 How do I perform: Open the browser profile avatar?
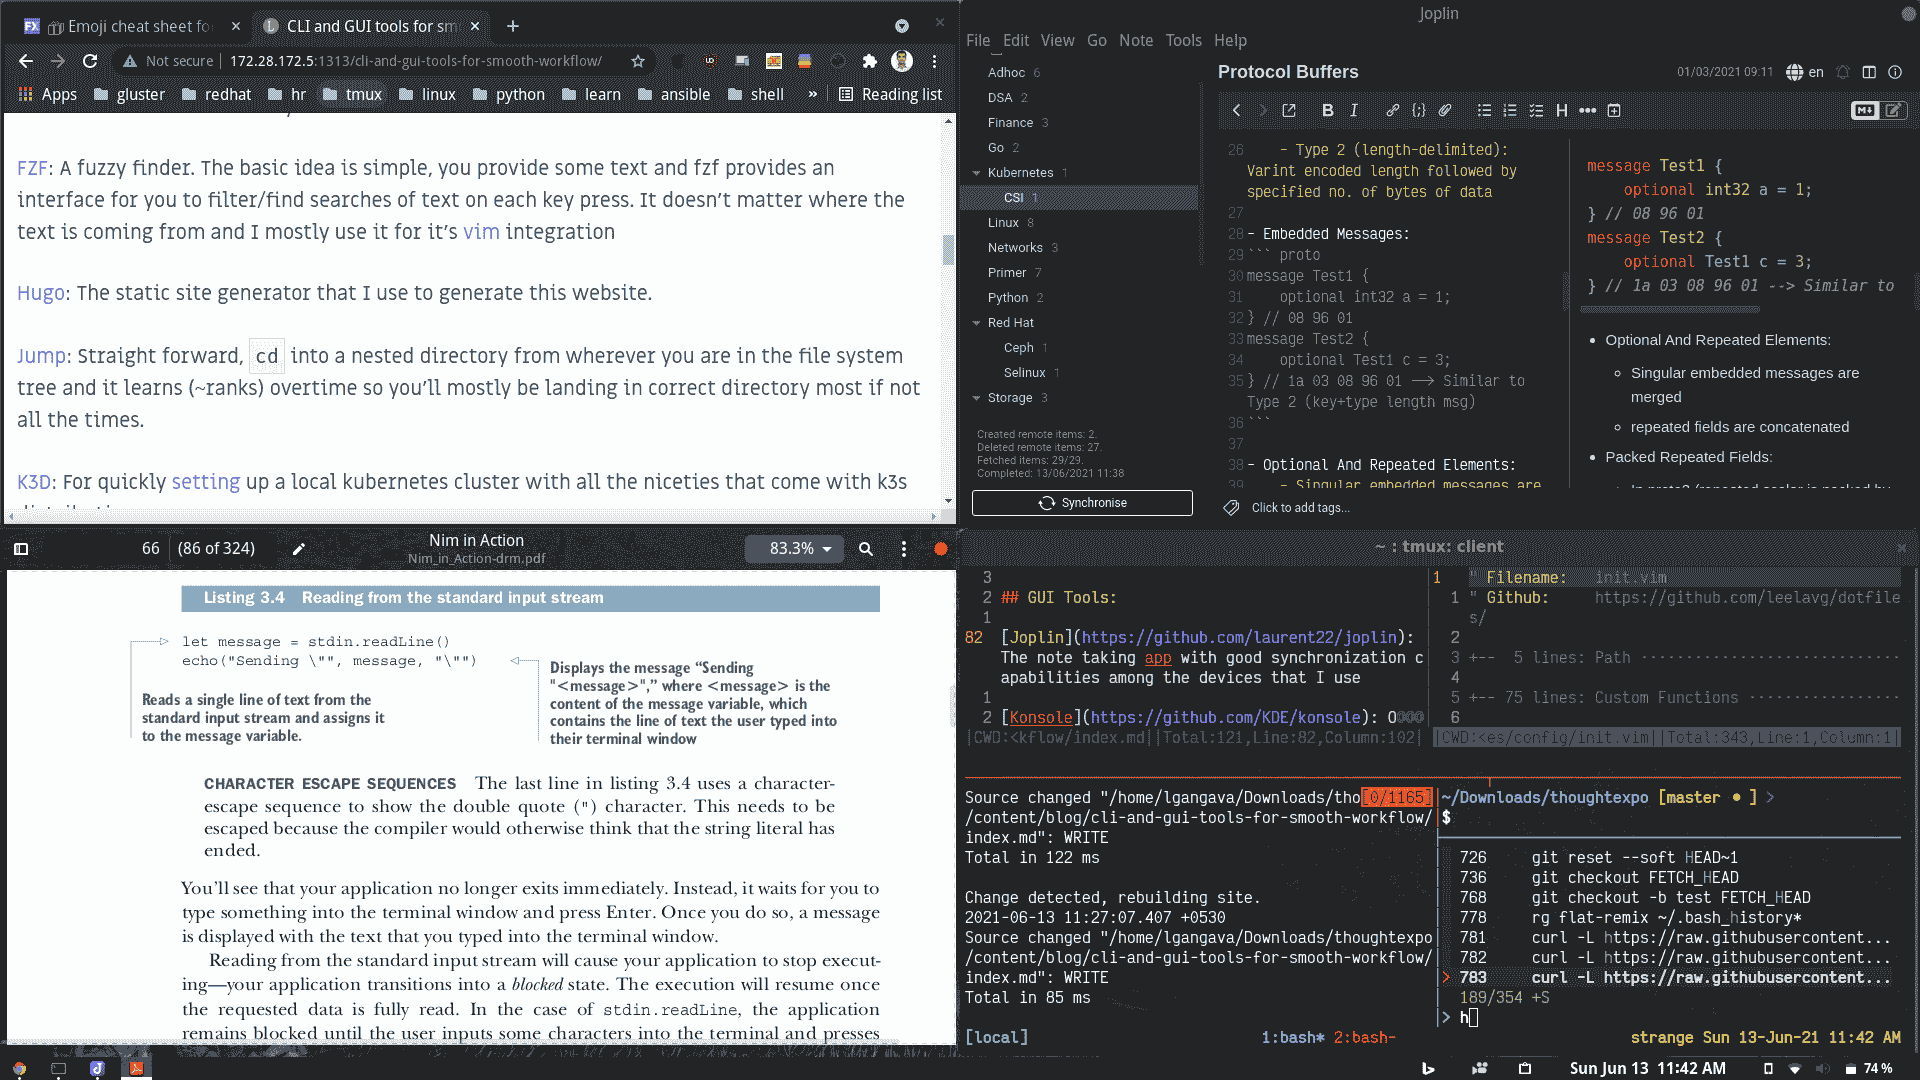902,61
